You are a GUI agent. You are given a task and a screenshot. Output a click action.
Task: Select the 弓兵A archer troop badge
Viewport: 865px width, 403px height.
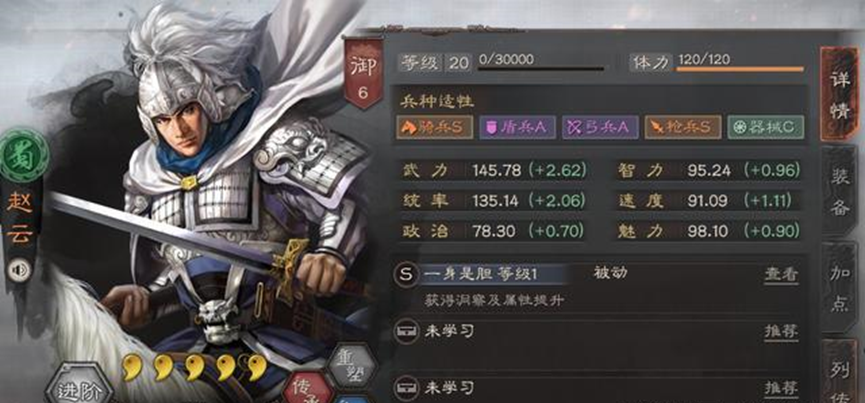click(600, 127)
